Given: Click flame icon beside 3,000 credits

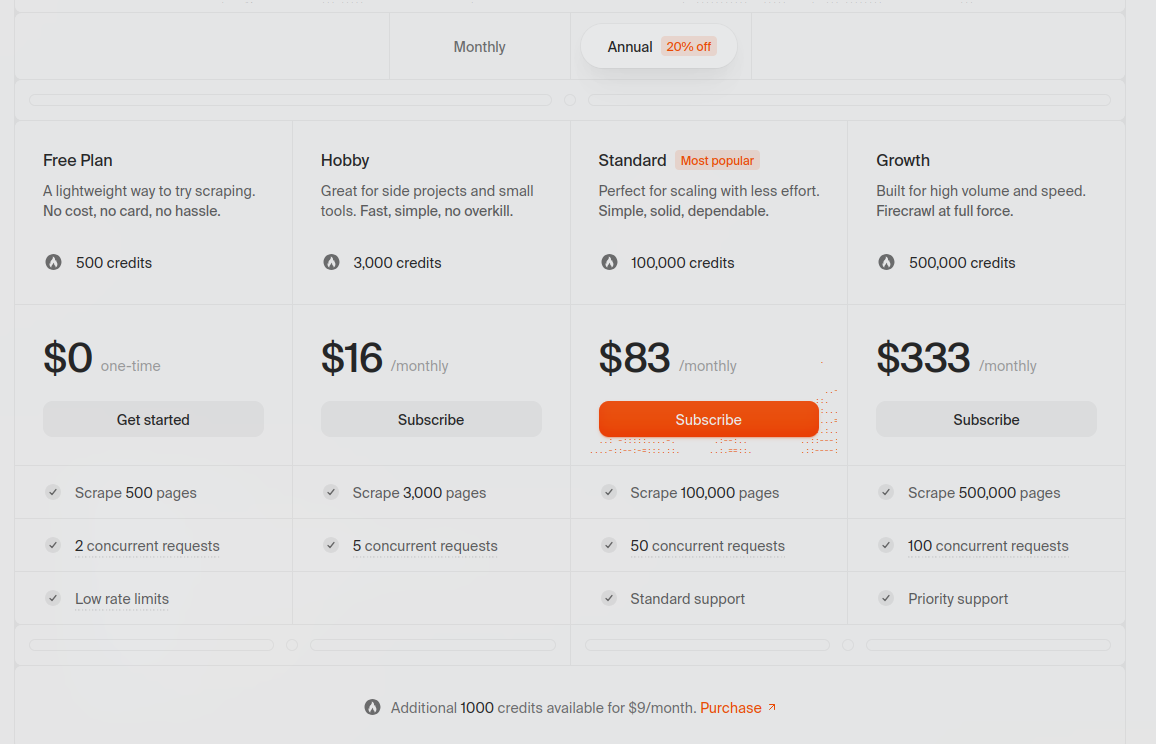Looking at the screenshot, I should [331, 263].
